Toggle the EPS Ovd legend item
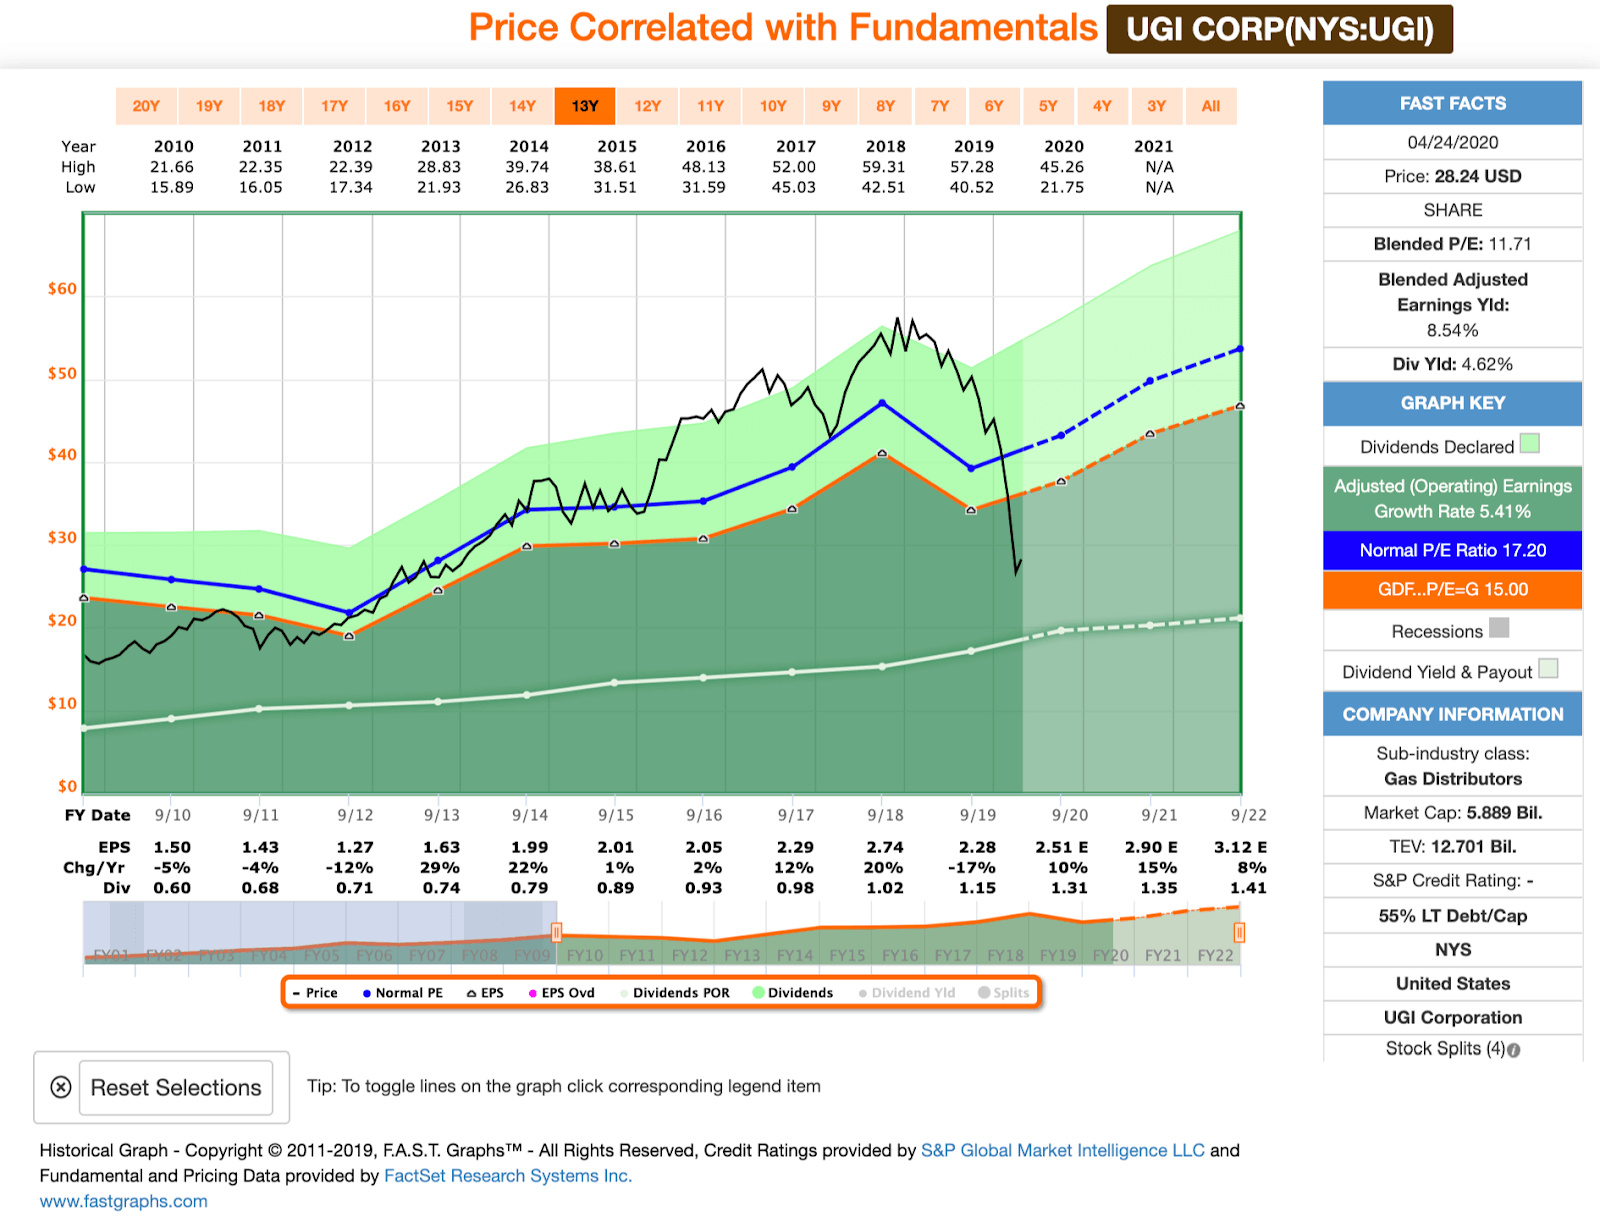1600x1217 pixels. pyautogui.click(x=561, y=993)
